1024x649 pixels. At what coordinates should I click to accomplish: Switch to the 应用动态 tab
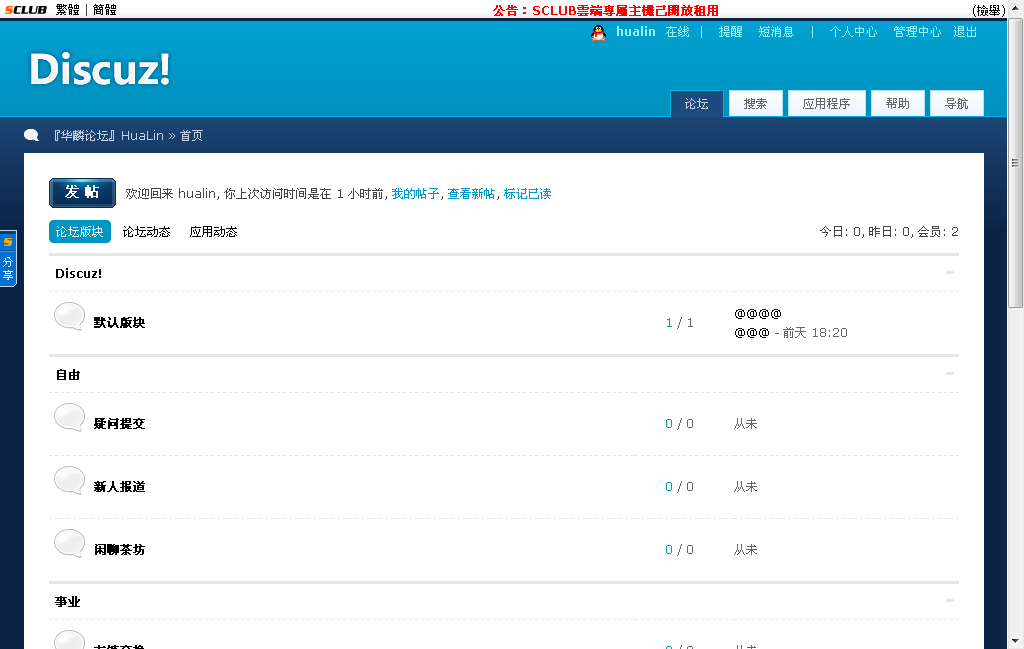[x=214, y=232]
